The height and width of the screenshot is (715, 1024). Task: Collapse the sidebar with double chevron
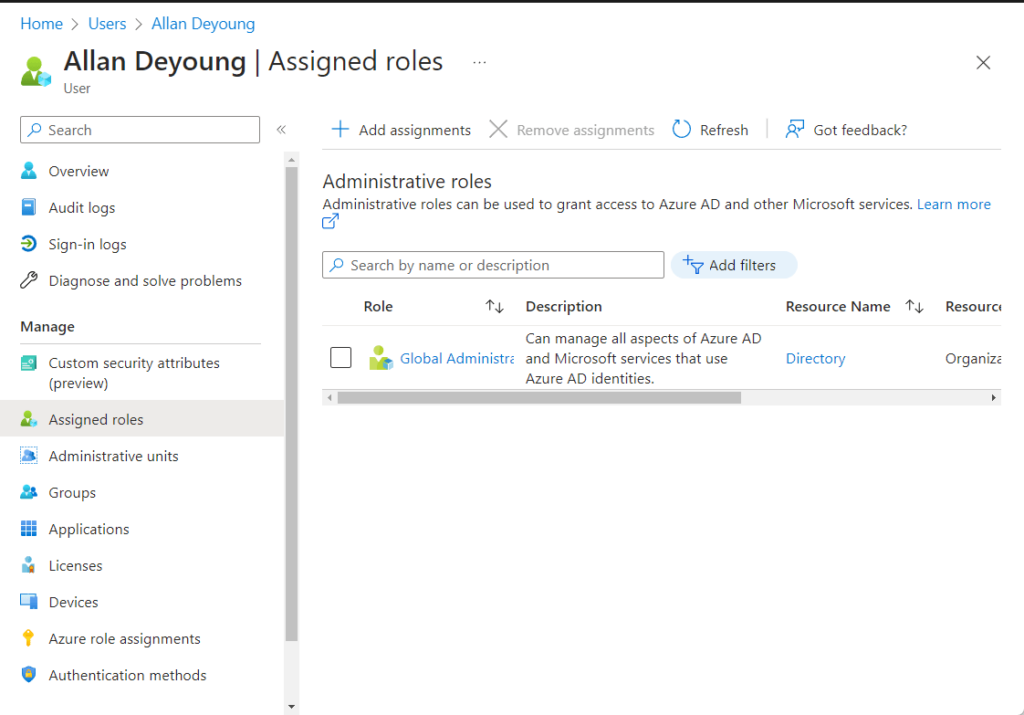point(281,129)
